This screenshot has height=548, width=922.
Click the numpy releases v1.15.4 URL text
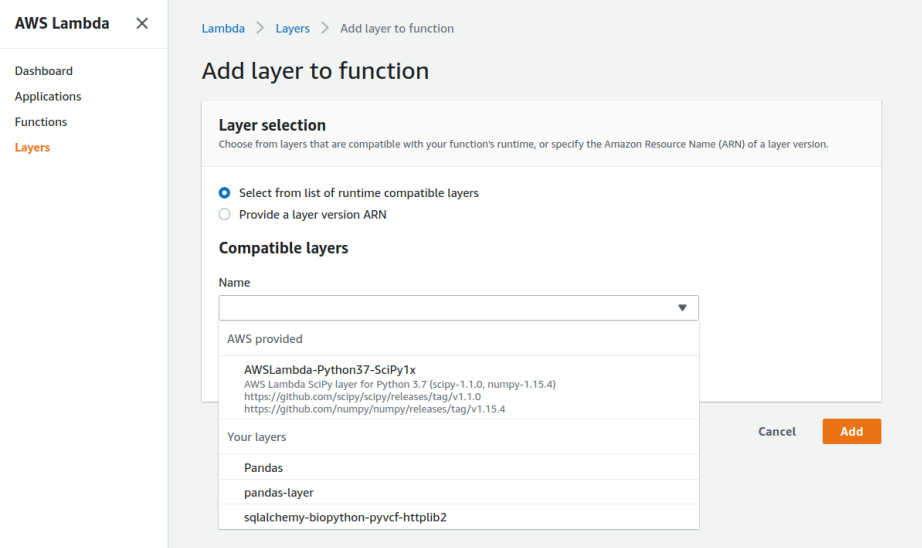(x=375, y=409)
